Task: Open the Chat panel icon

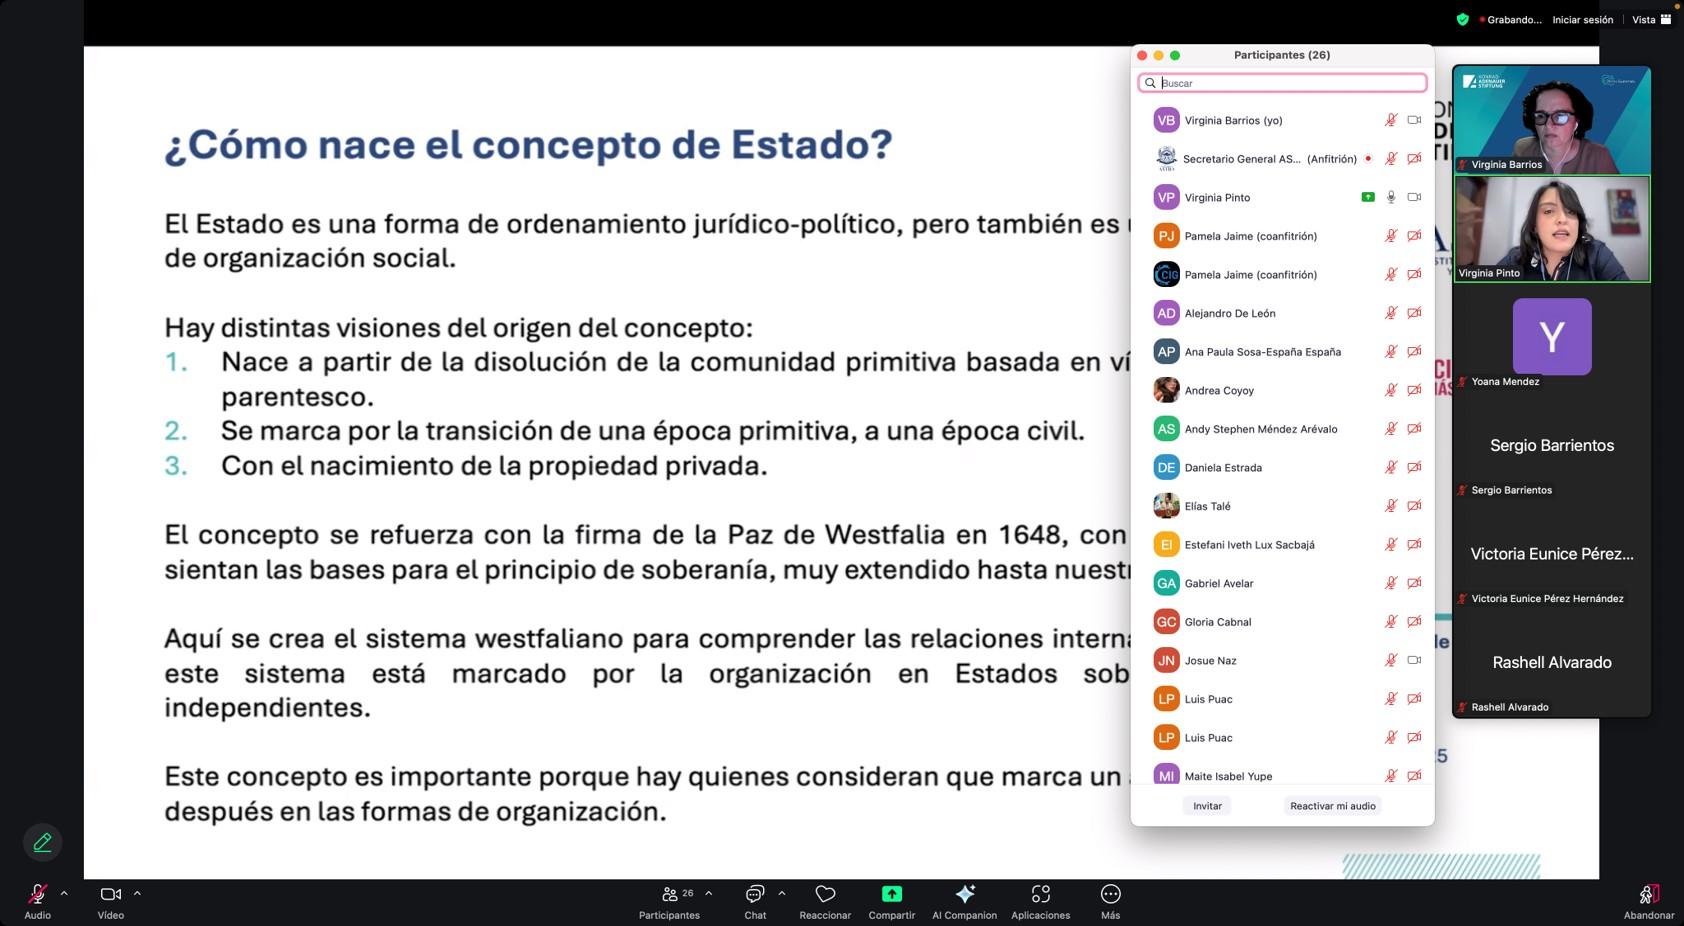Action: click(x=755, y=894)
